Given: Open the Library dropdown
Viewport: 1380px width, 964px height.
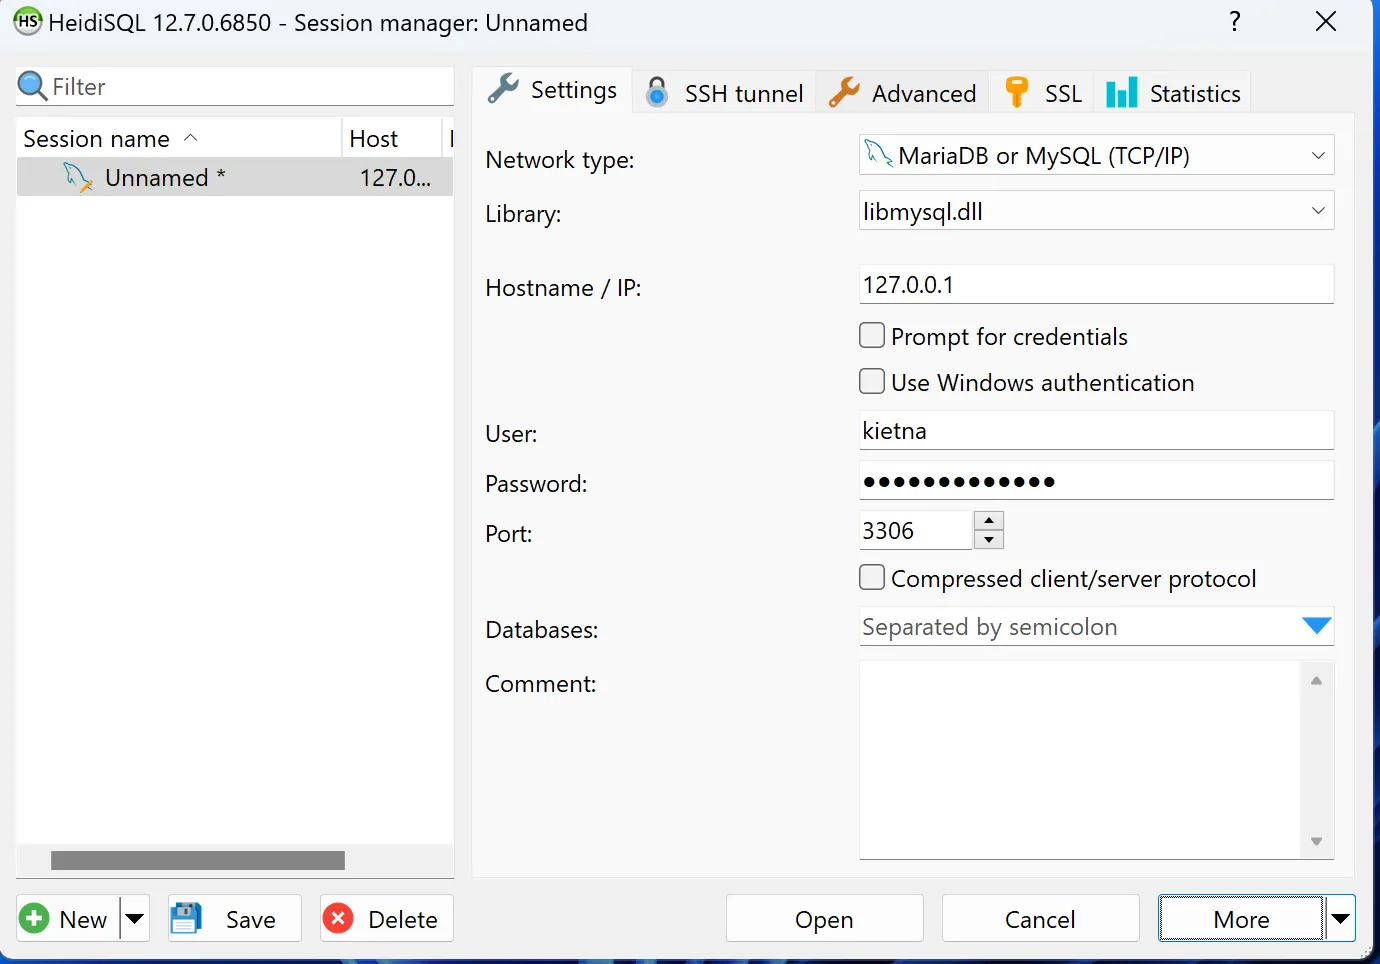Looking at the screenshot, I should click(x=1318, y=211).
